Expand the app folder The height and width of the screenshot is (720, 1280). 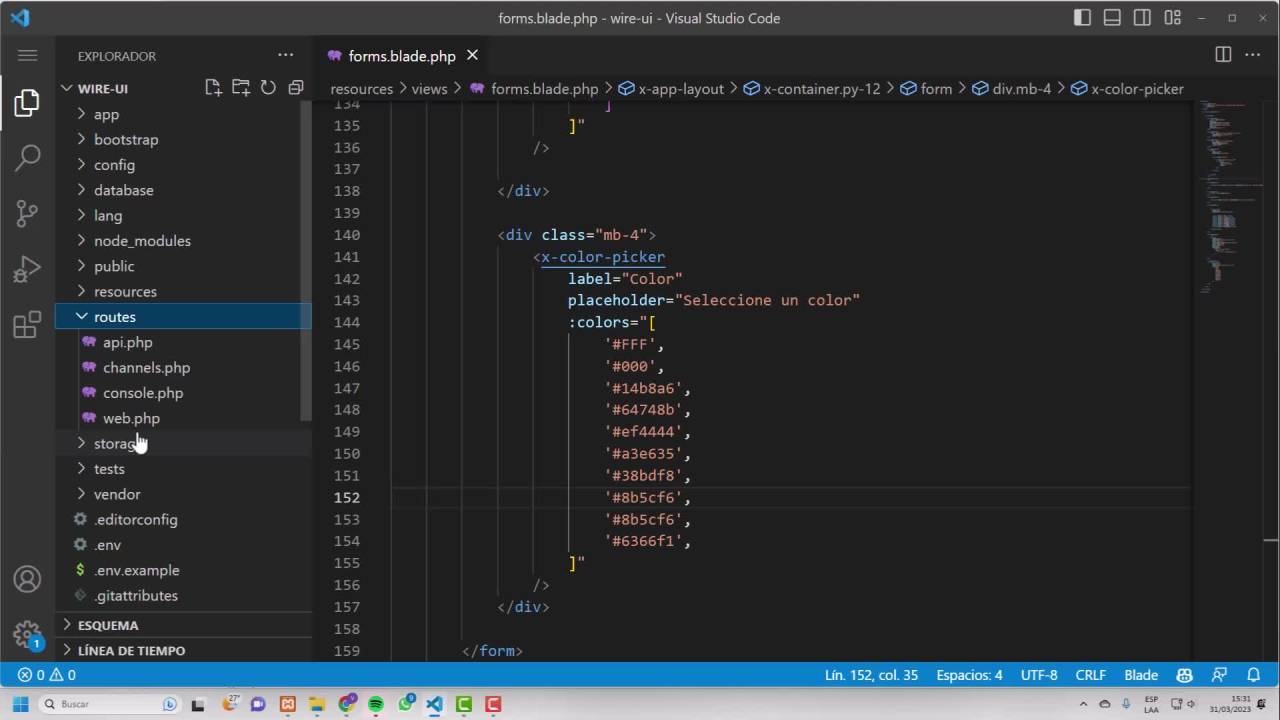point(183,114)
